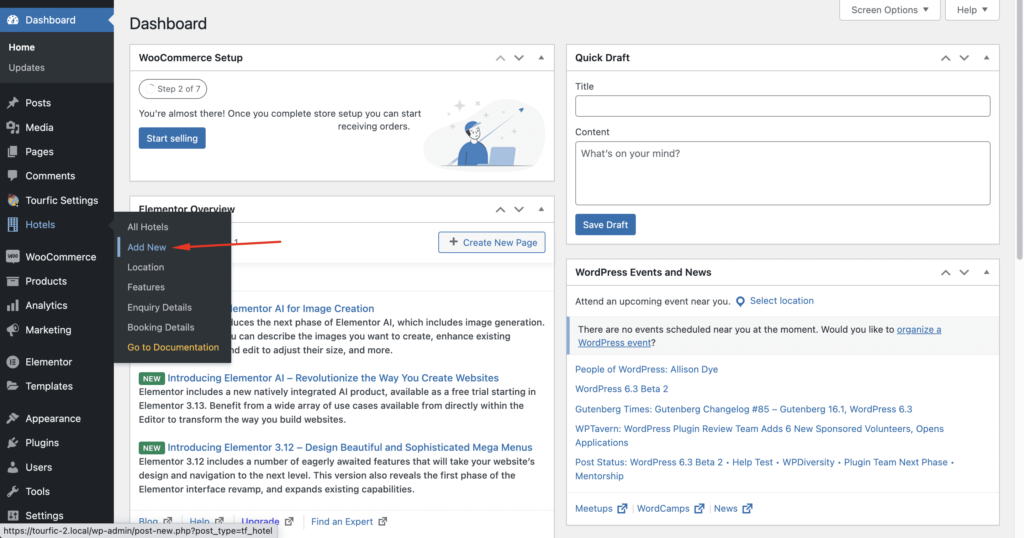Image resolution: width=1024 pixels, height=538 pixels.
Task: Open Introducing Elementor 3.12 Mega Menus link
Action: point(349,448)
